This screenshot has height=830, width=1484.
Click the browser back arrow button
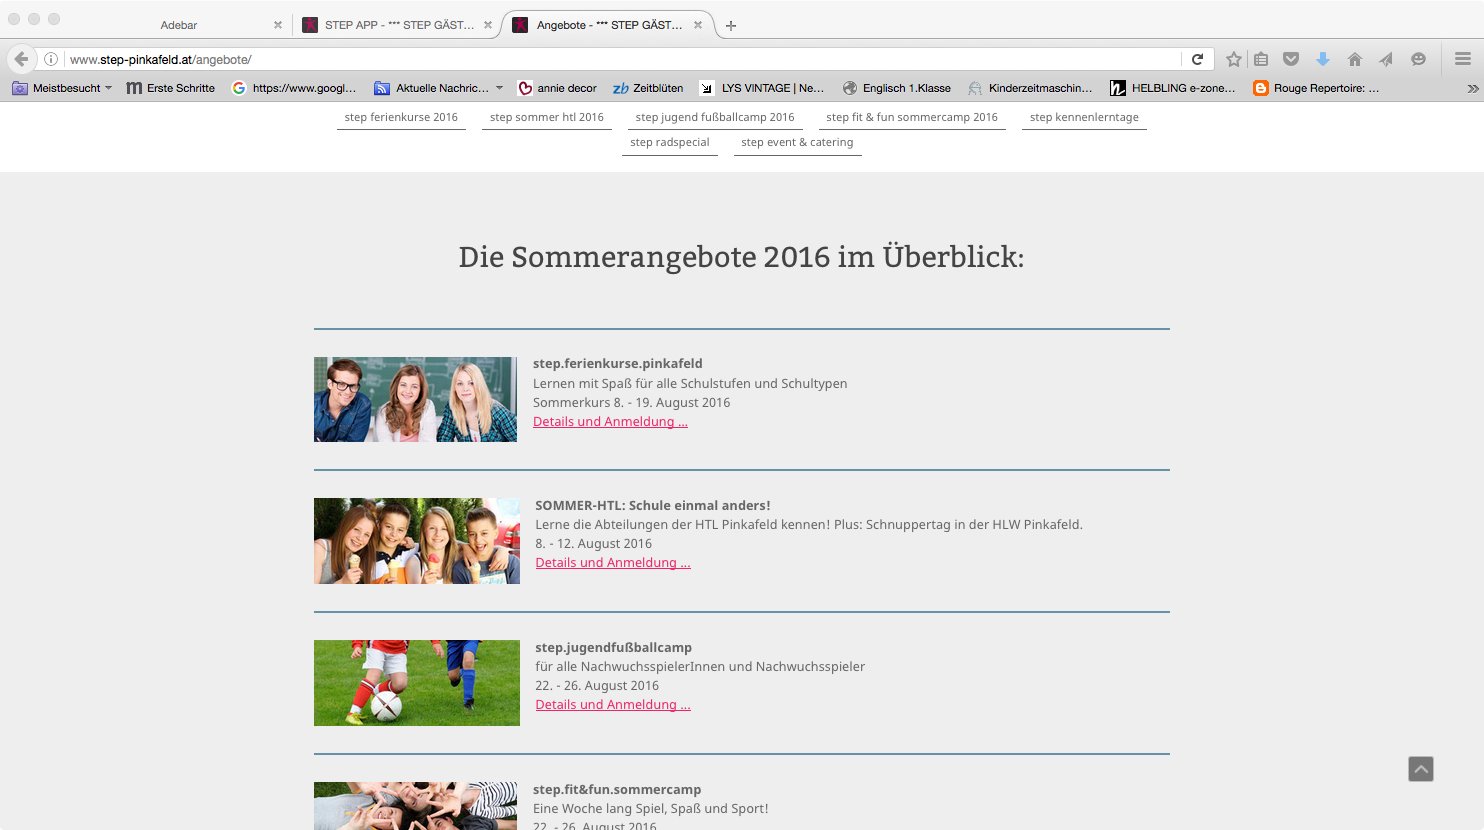point(21,59)
